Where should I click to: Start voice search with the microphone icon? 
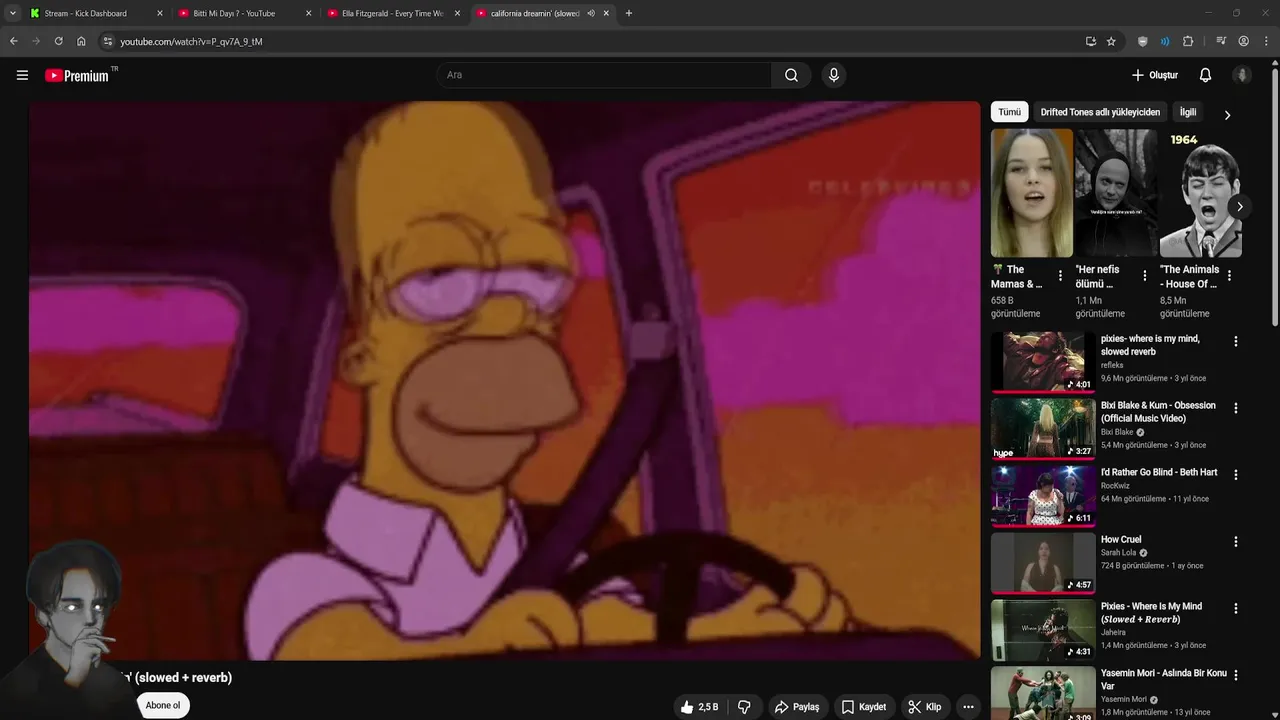(833, 75)
